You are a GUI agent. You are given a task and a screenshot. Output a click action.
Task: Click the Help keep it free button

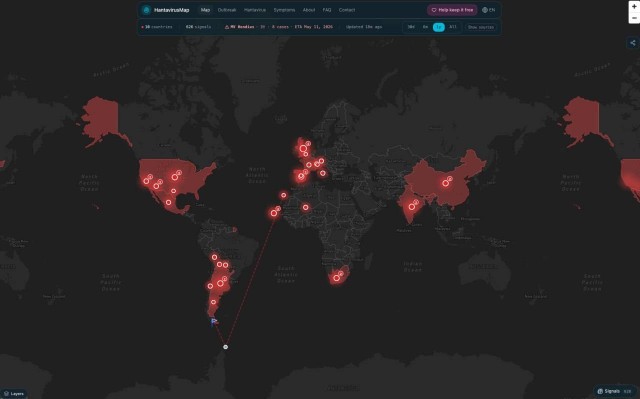click(452, 10)
